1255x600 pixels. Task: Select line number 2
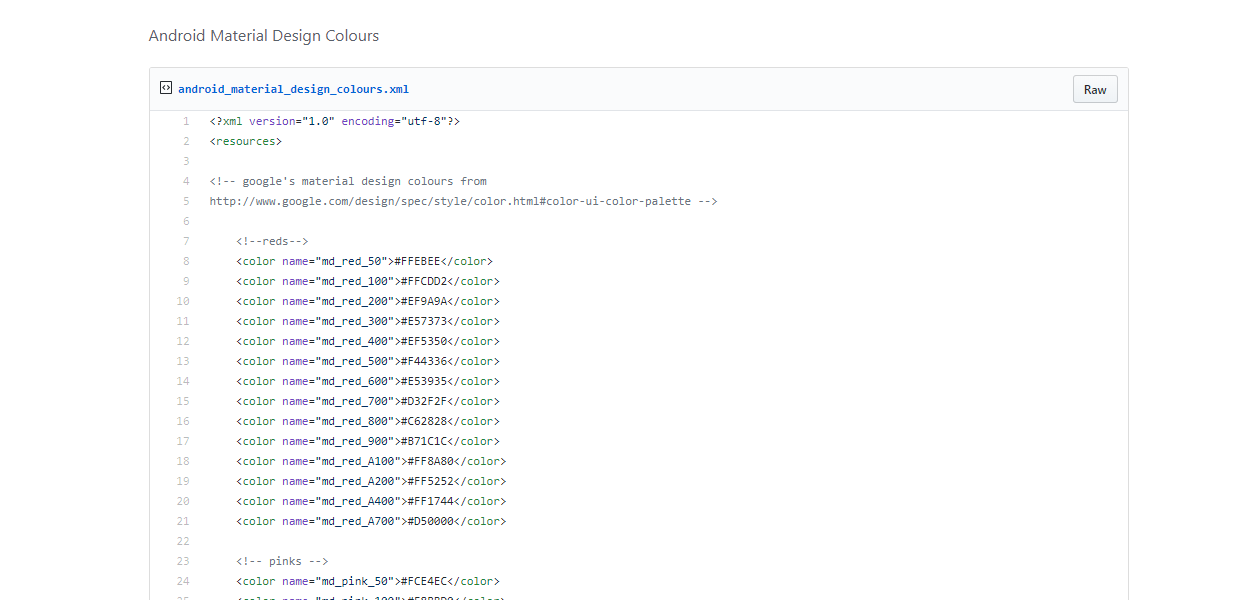click(185, 141)
